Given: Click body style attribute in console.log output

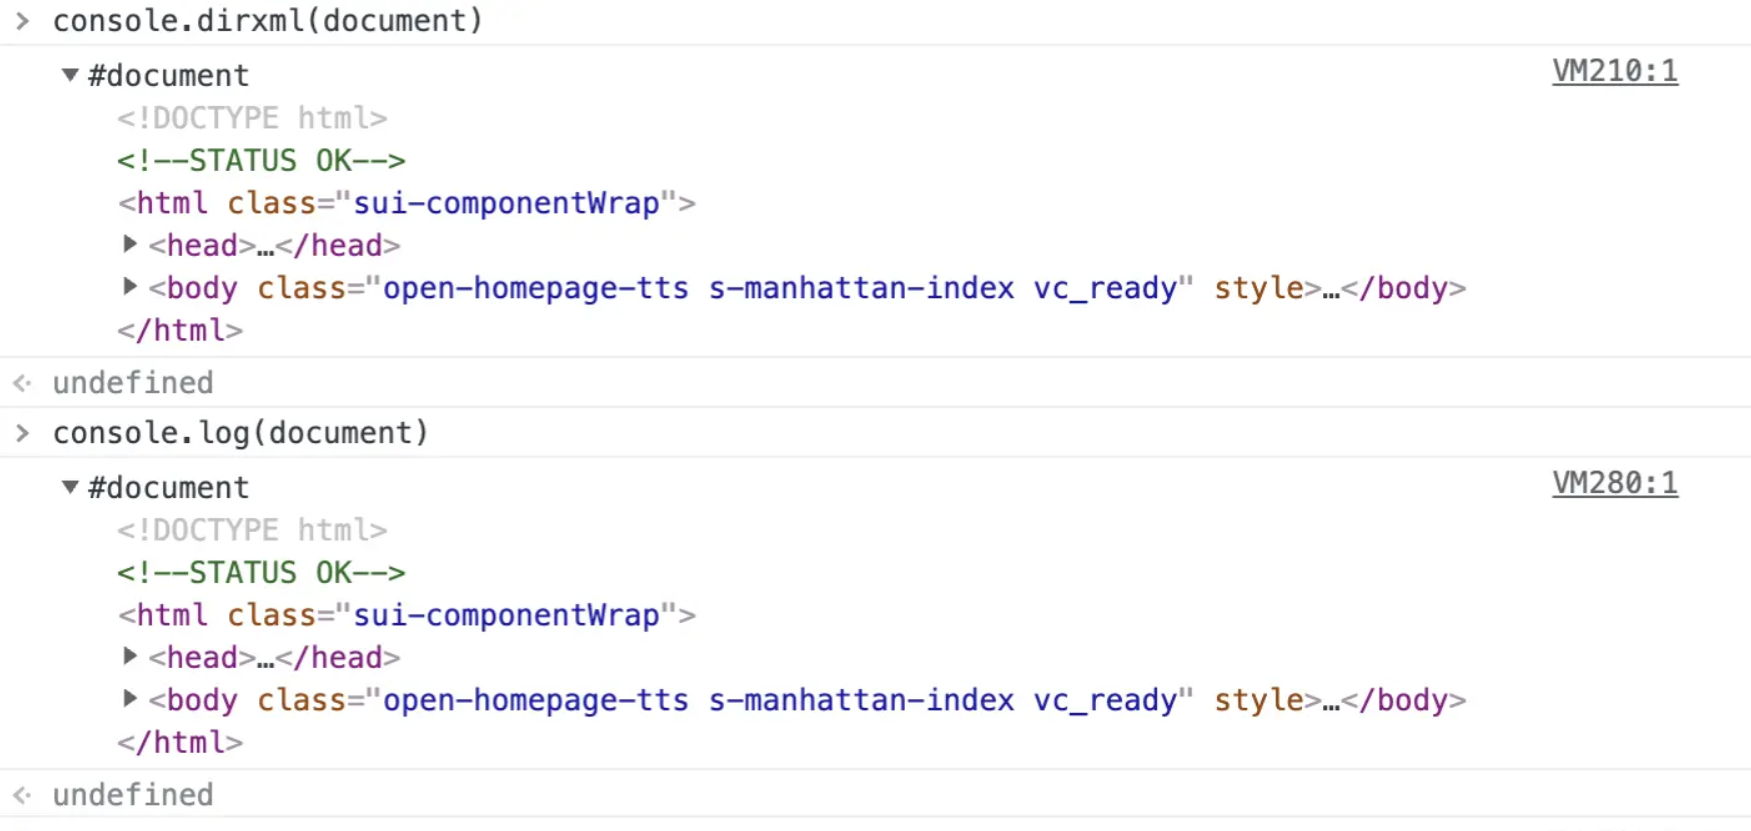Looking at the screenshot, I should [x=1258, y=700].
